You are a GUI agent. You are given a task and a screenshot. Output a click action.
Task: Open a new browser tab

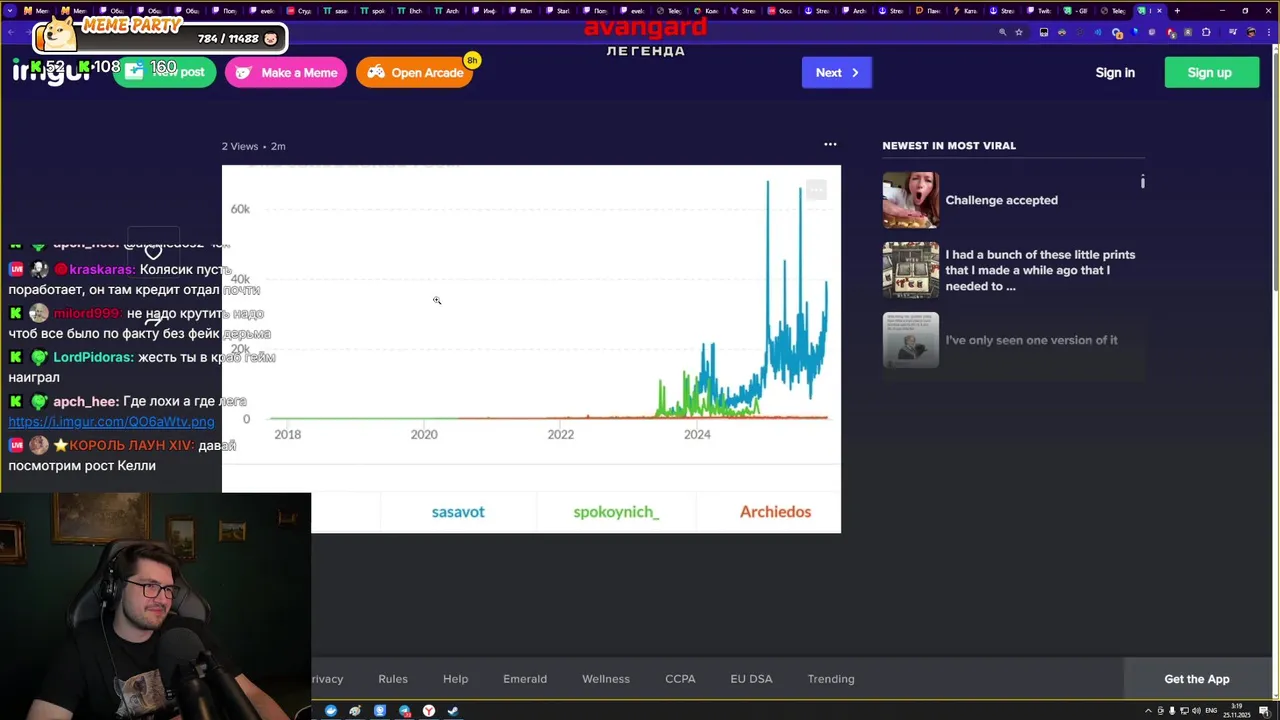[1177, 11]
